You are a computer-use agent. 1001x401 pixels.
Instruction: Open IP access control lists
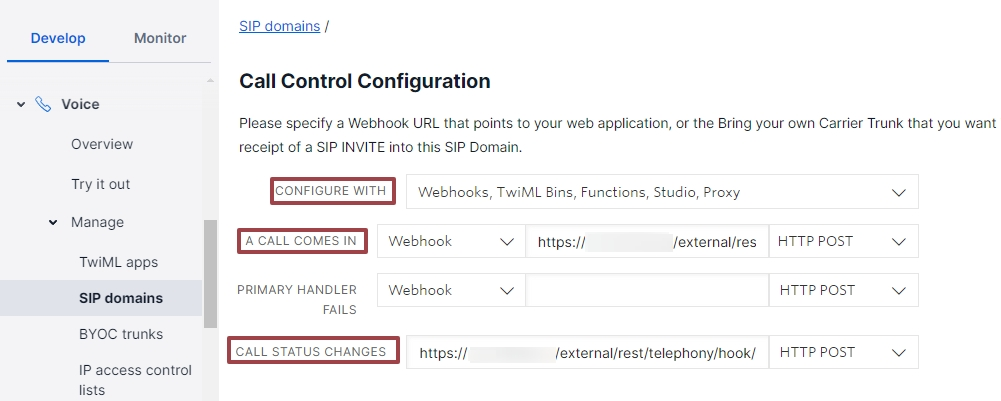tap(135, 380)
